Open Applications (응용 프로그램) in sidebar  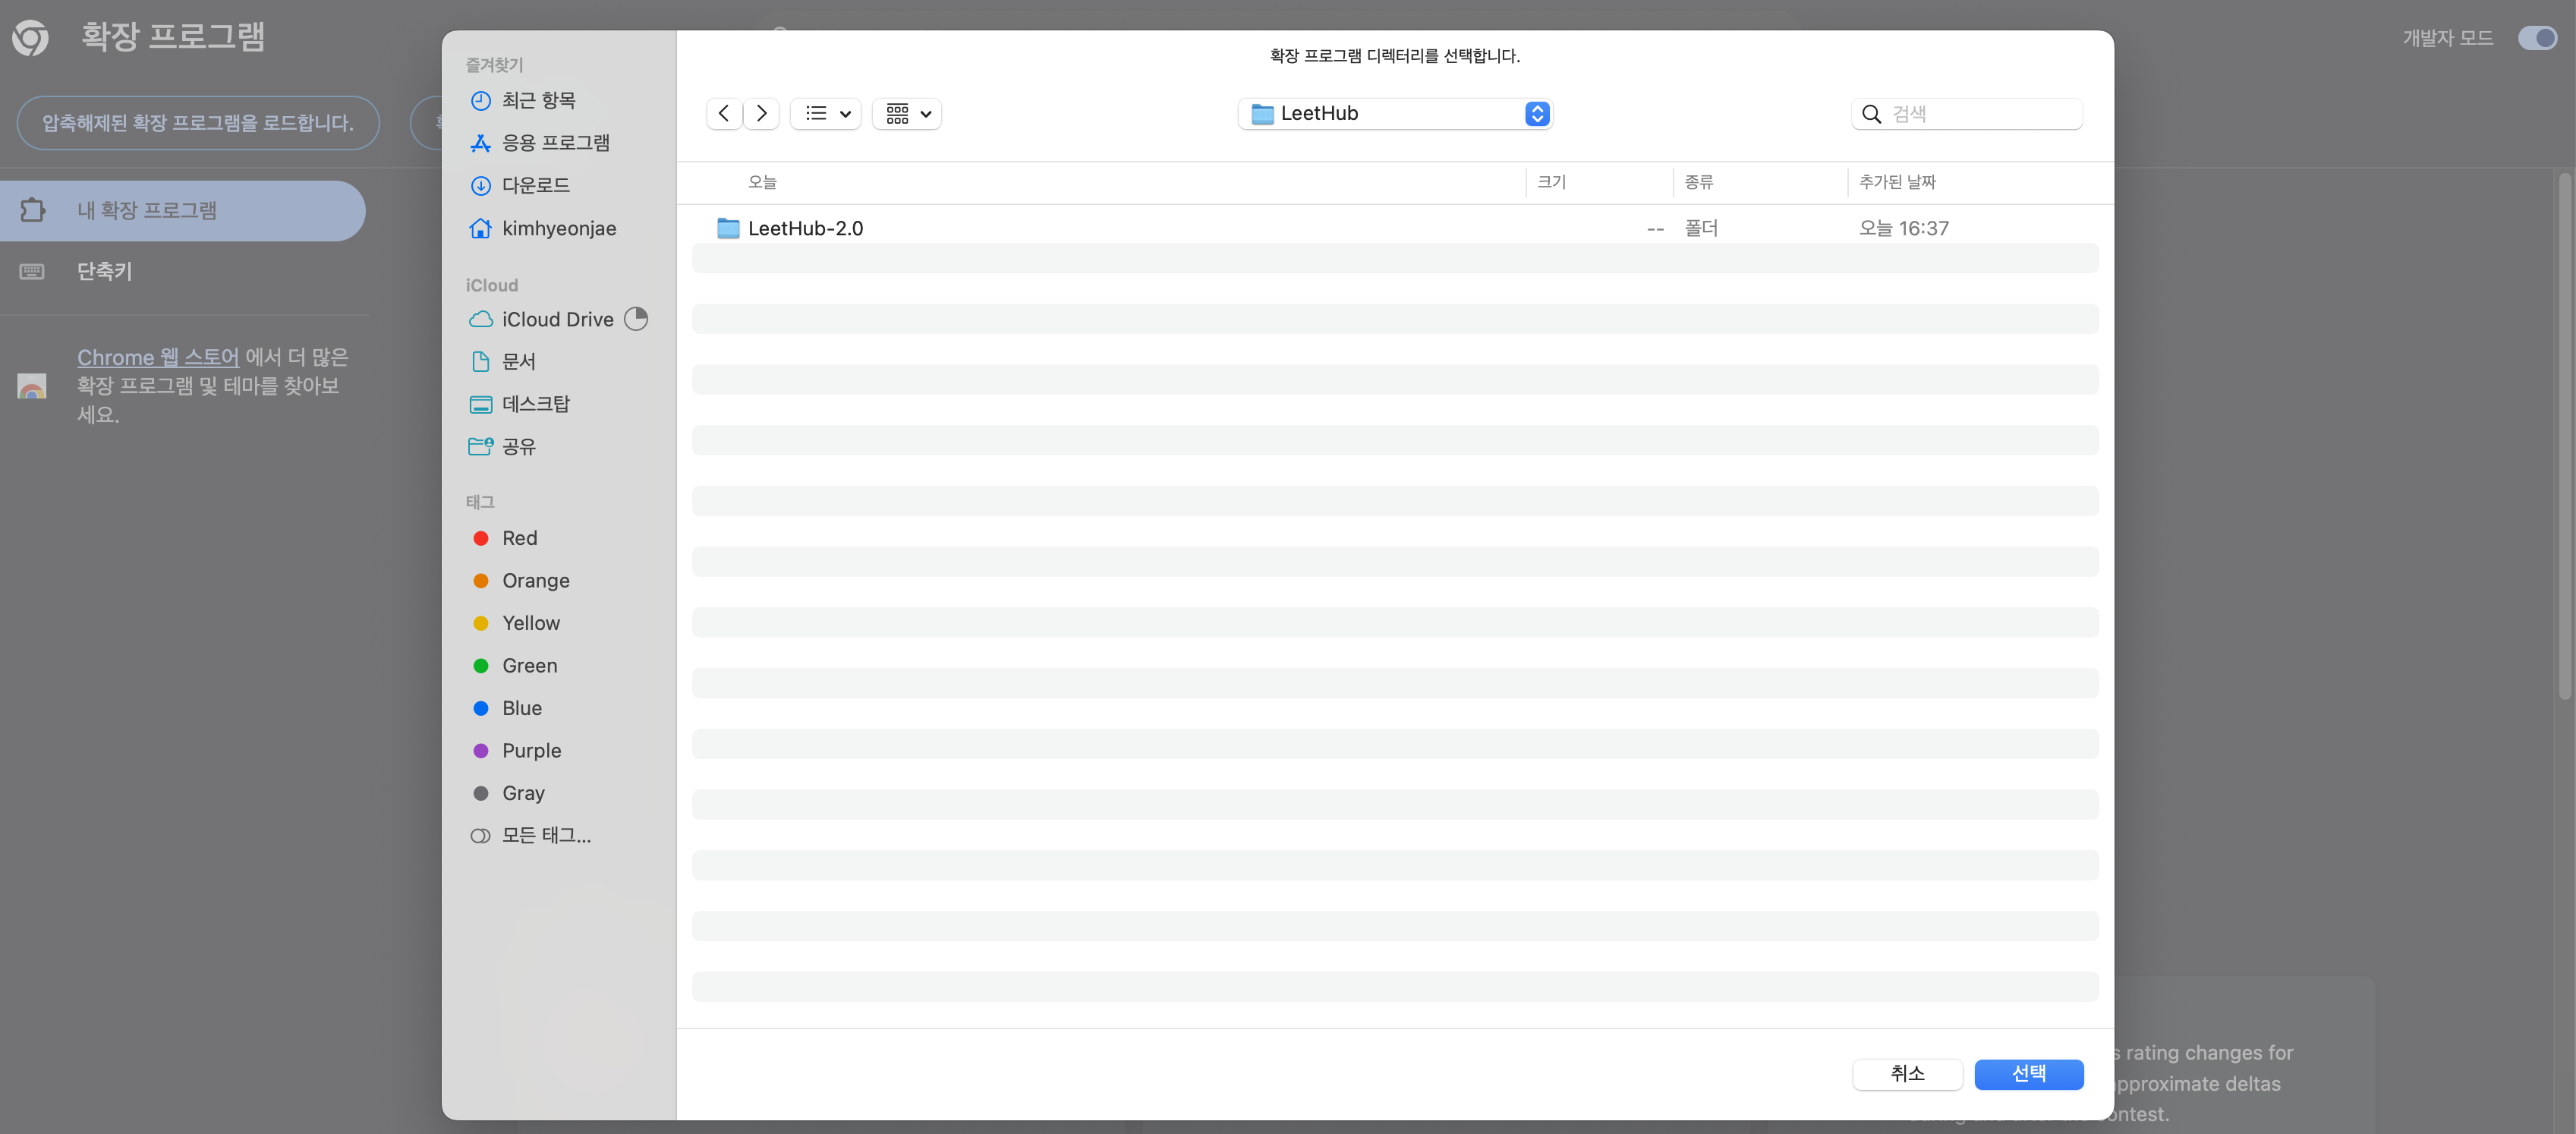click(x=555, y=143)
